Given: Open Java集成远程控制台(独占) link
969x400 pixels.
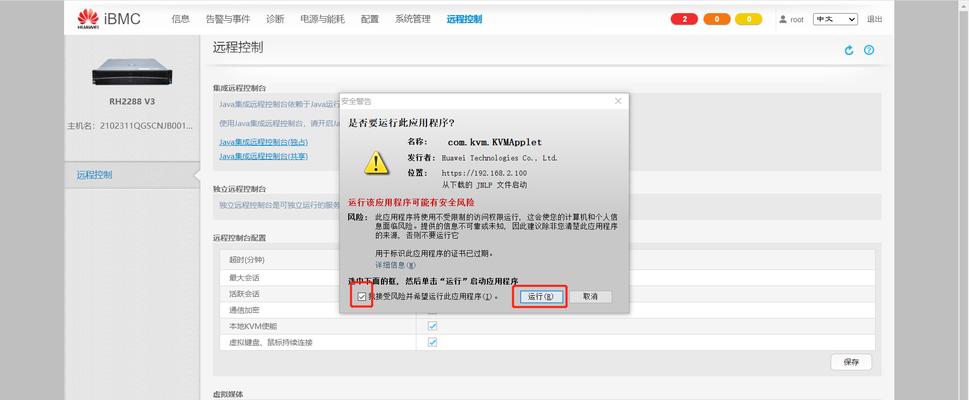Looking at the screenshot, I should 263,142.
